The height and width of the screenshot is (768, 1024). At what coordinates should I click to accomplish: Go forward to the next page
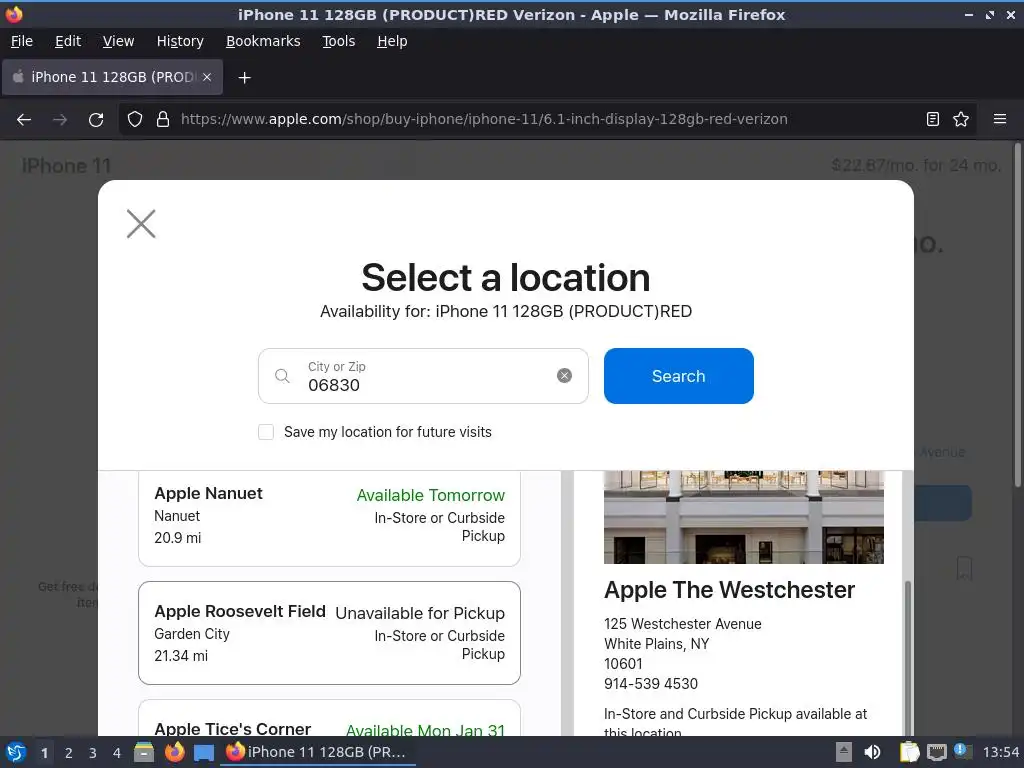point(60,120)
